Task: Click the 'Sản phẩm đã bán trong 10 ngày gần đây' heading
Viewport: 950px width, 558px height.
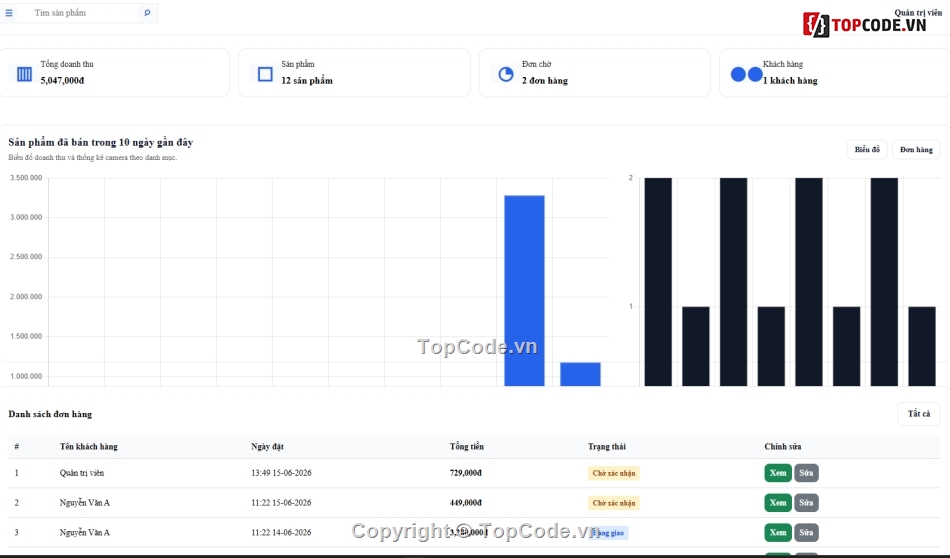Action: tap(101, 142)
